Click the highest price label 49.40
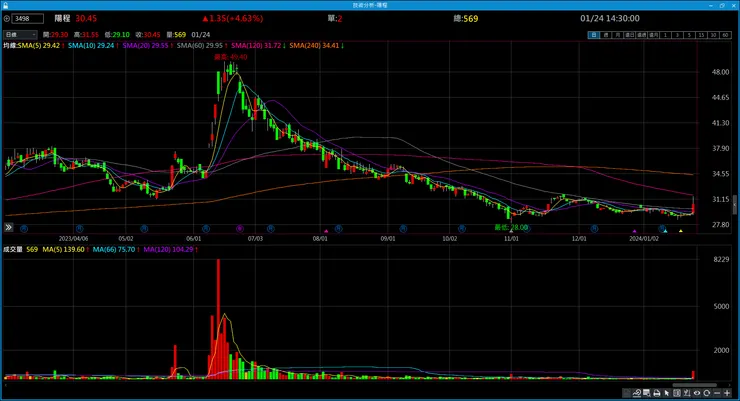The width and height of the screenshot is (740, 401). click(x=230, y=57)
